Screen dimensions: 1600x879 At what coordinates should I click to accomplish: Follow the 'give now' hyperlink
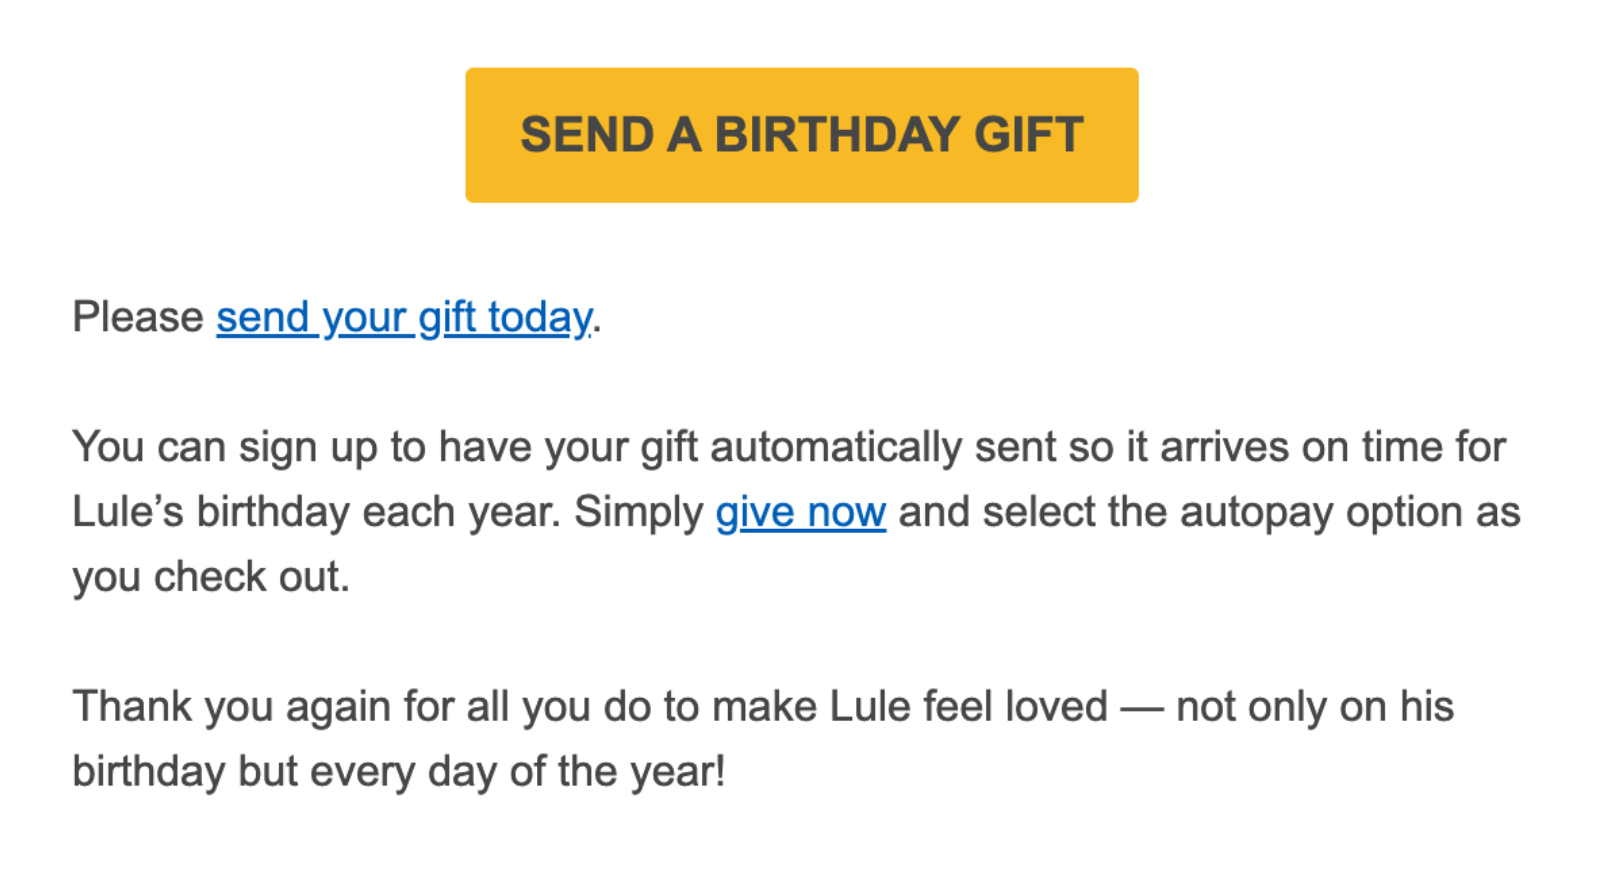(800, 512)
